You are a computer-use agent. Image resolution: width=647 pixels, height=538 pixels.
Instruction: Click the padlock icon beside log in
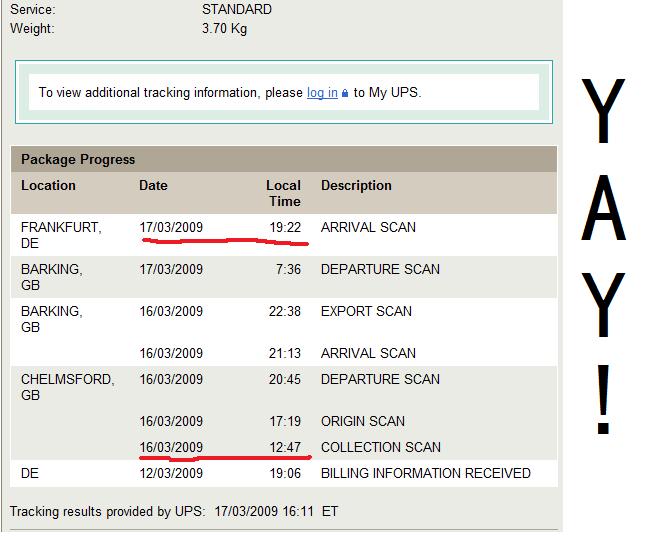click(x=345, y=93)
